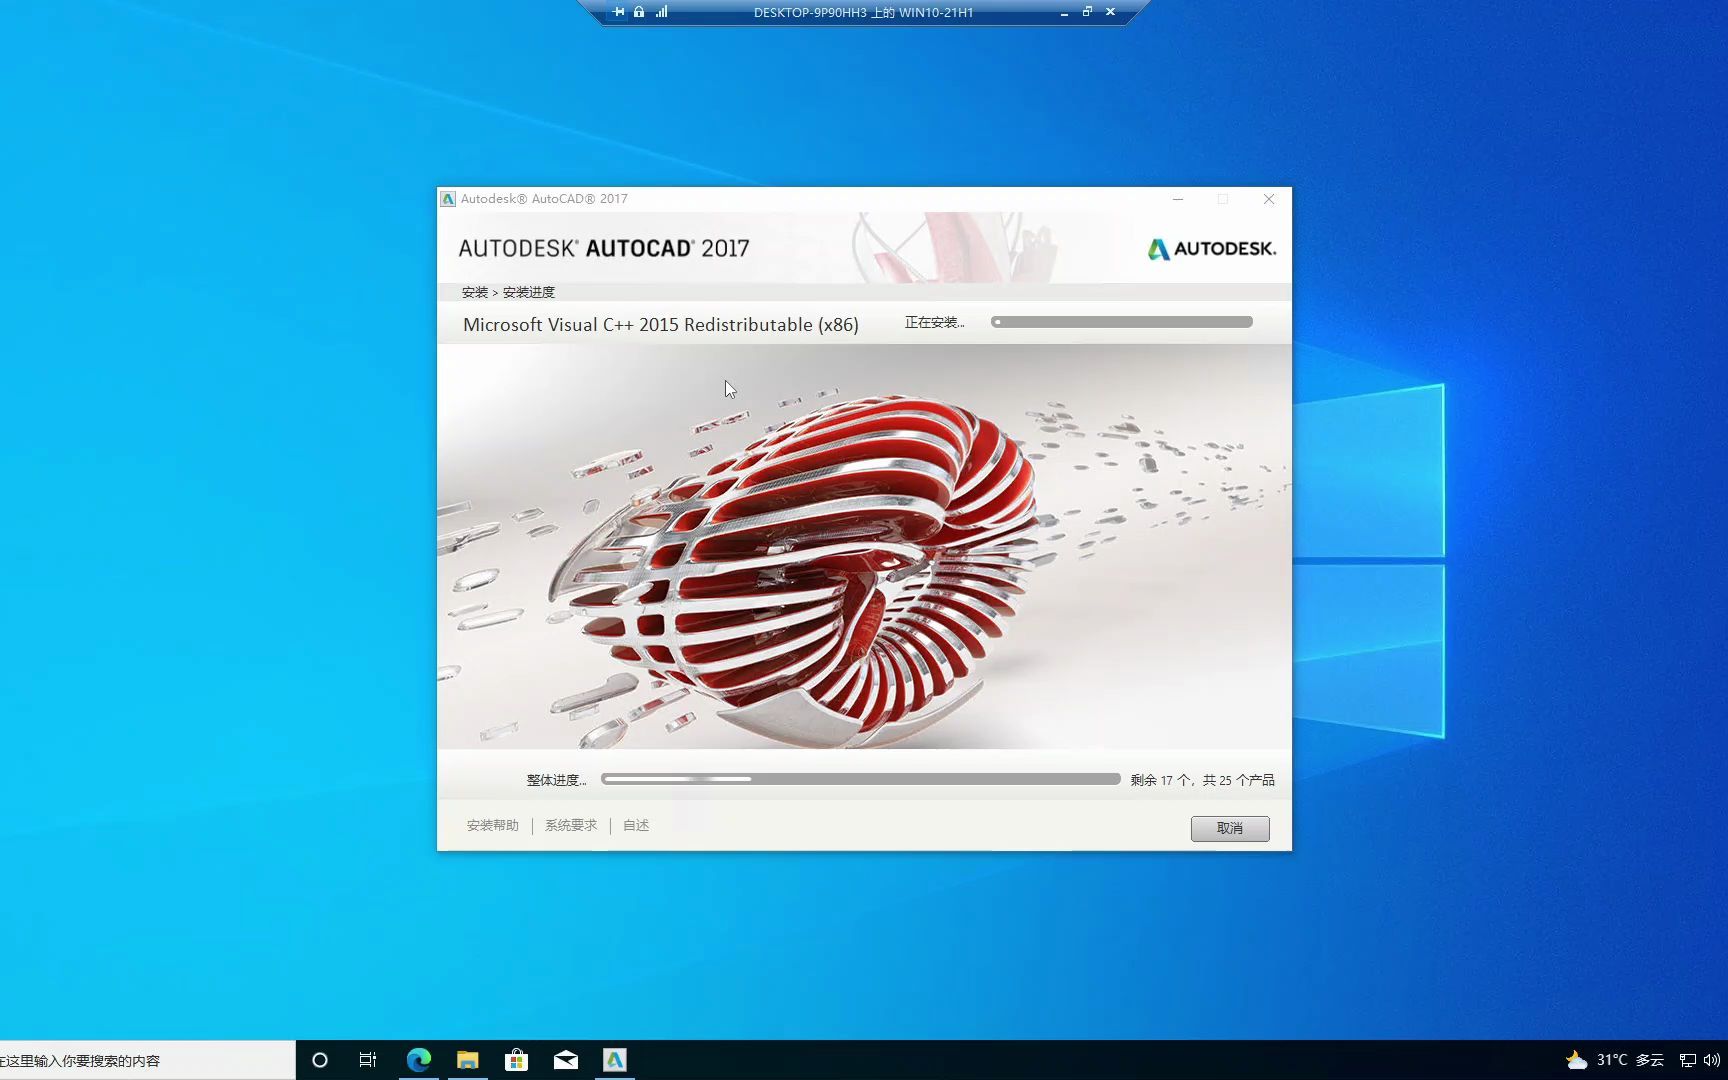
Task: Click the Microsoft Visual C++ 2015 Redistributable label
Action: pos(661,325)
